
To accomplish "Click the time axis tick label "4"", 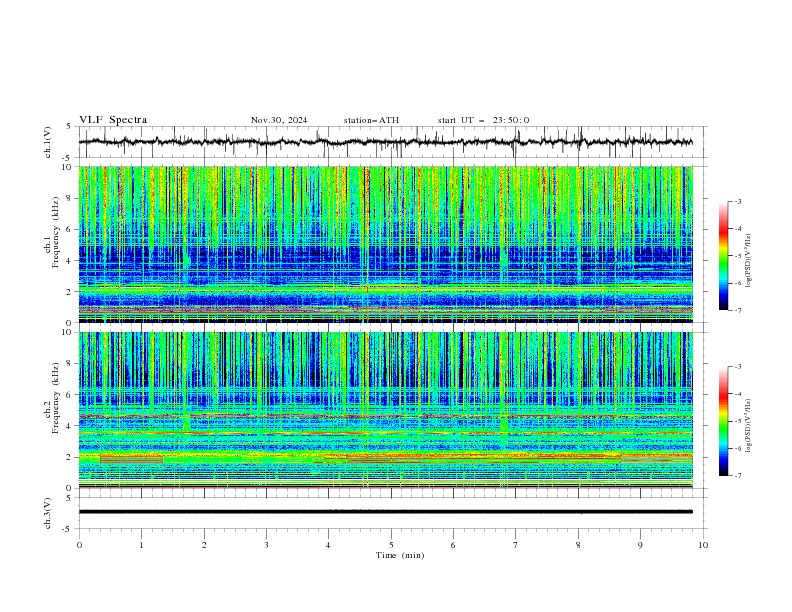I will (x=328, y=545).
